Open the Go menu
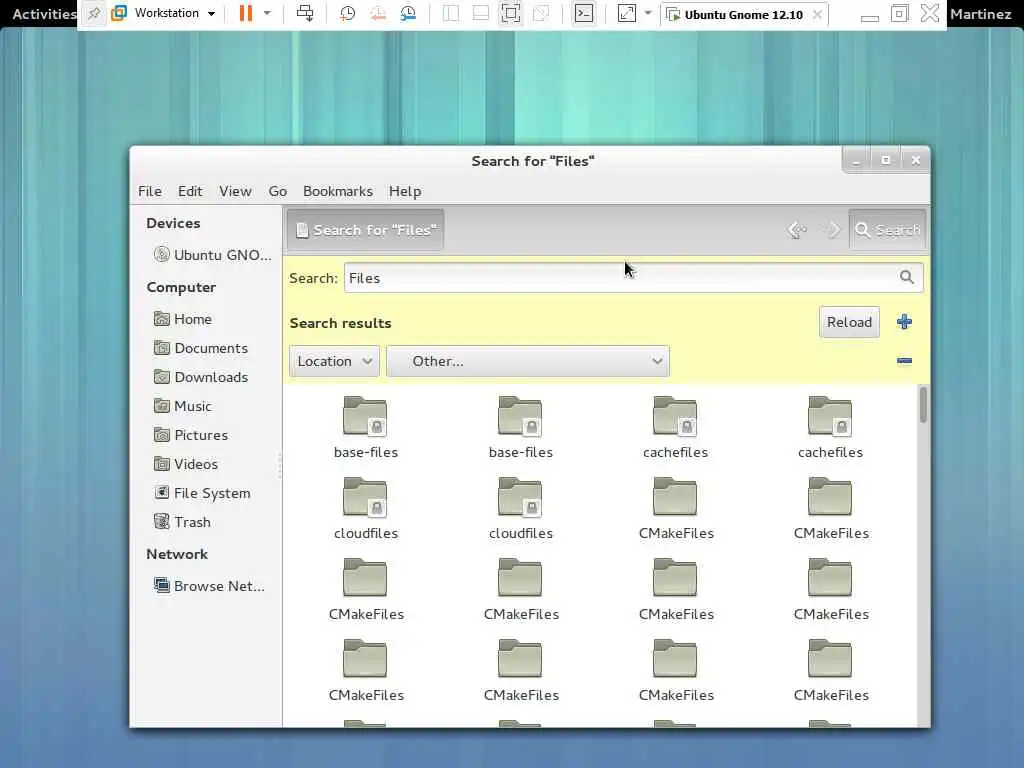The width and height of the screenshot is (1024, 768). [278, 191]
